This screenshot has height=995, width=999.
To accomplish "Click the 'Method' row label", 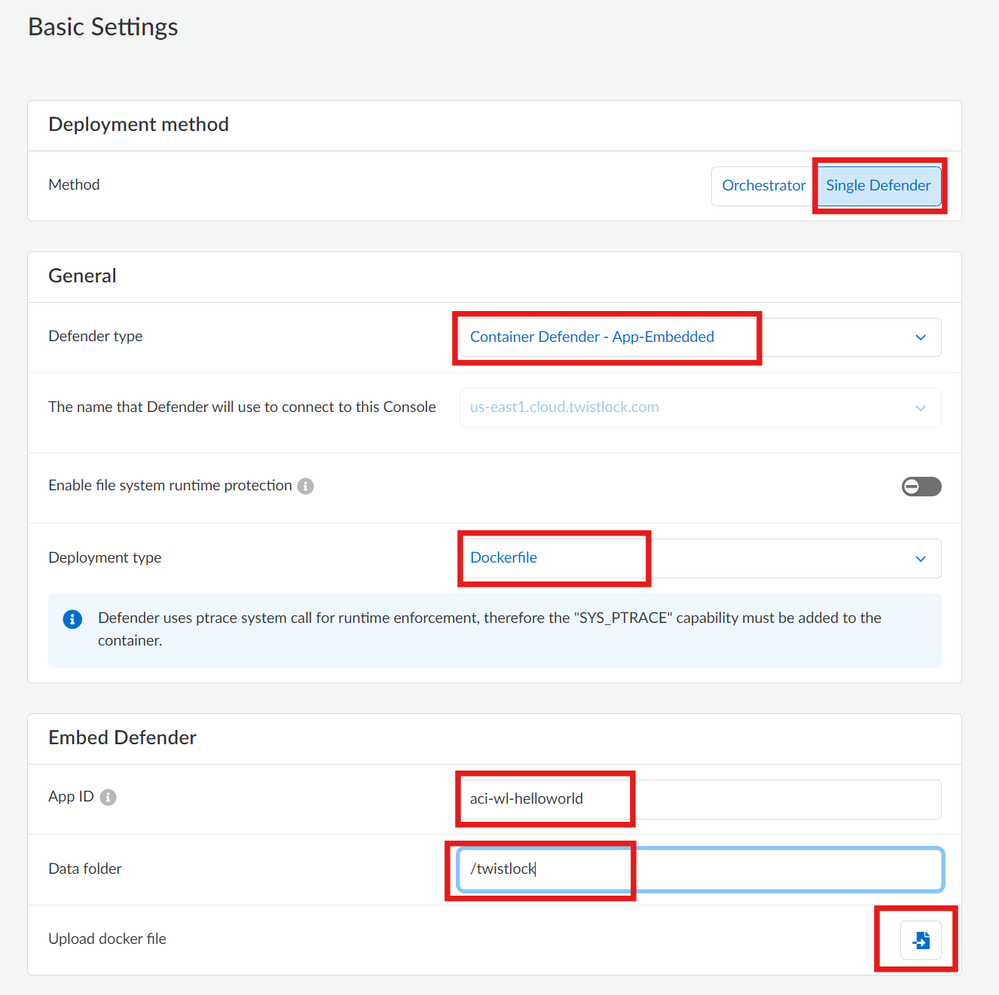I will (x=74, y=185).
